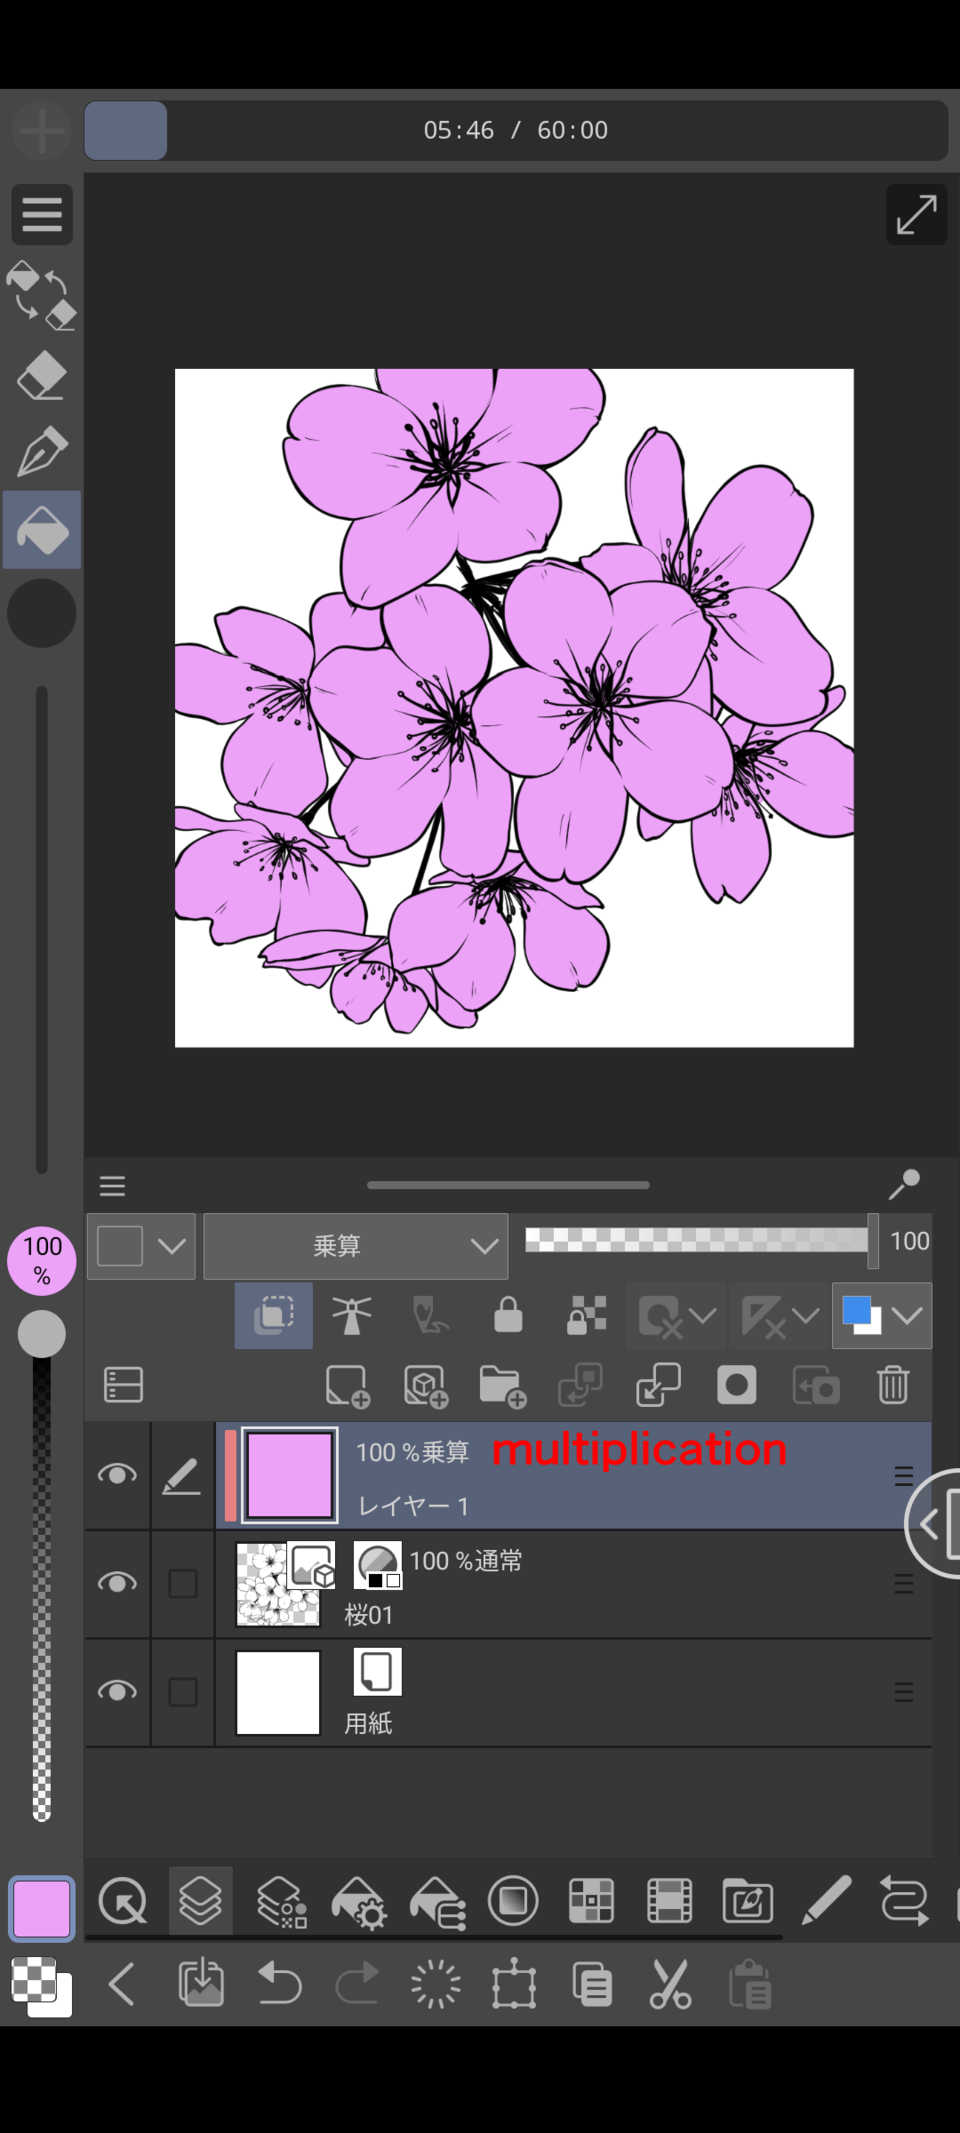Merge with layer below
960x2133 pixels.
pyautogui.click(x=658, y=1386)
